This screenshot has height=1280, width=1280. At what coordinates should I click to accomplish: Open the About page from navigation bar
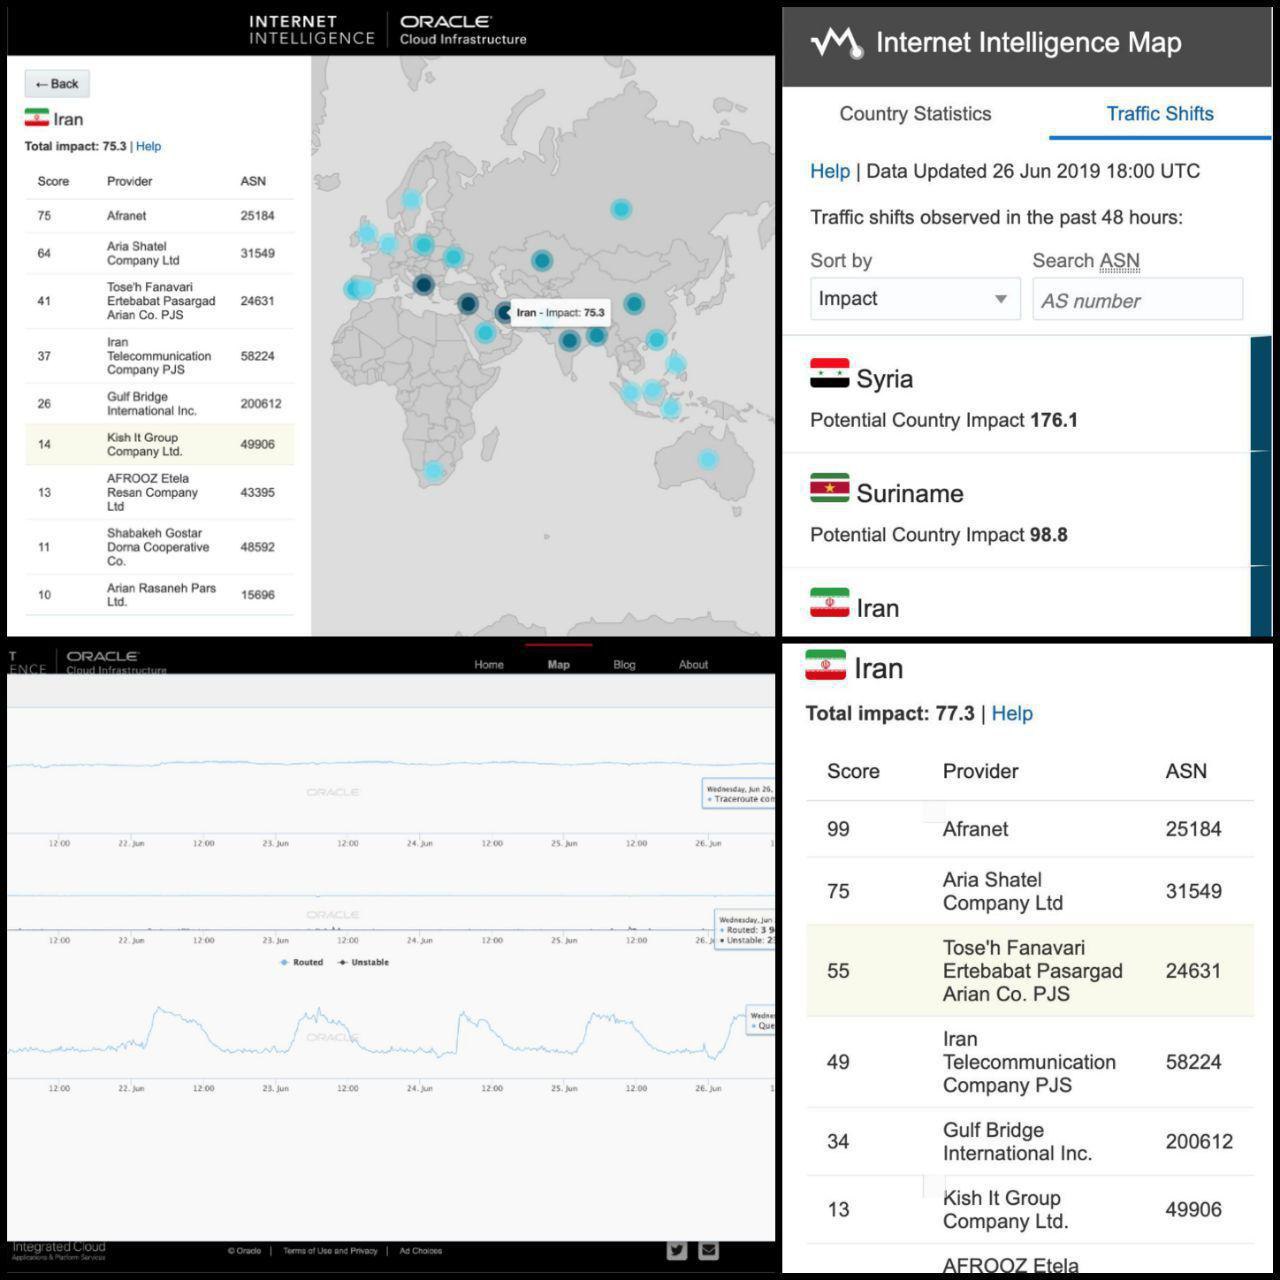693,665
